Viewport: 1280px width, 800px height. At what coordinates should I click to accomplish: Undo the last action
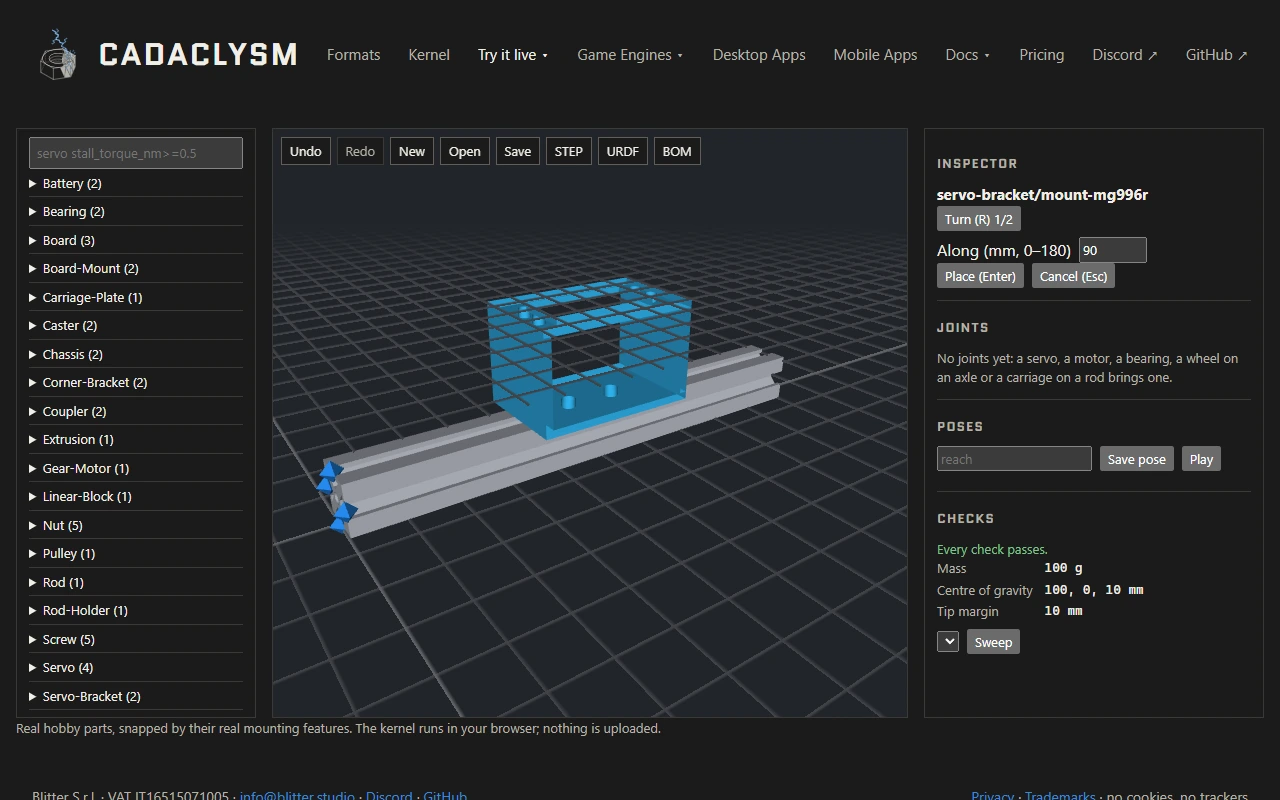306,152
